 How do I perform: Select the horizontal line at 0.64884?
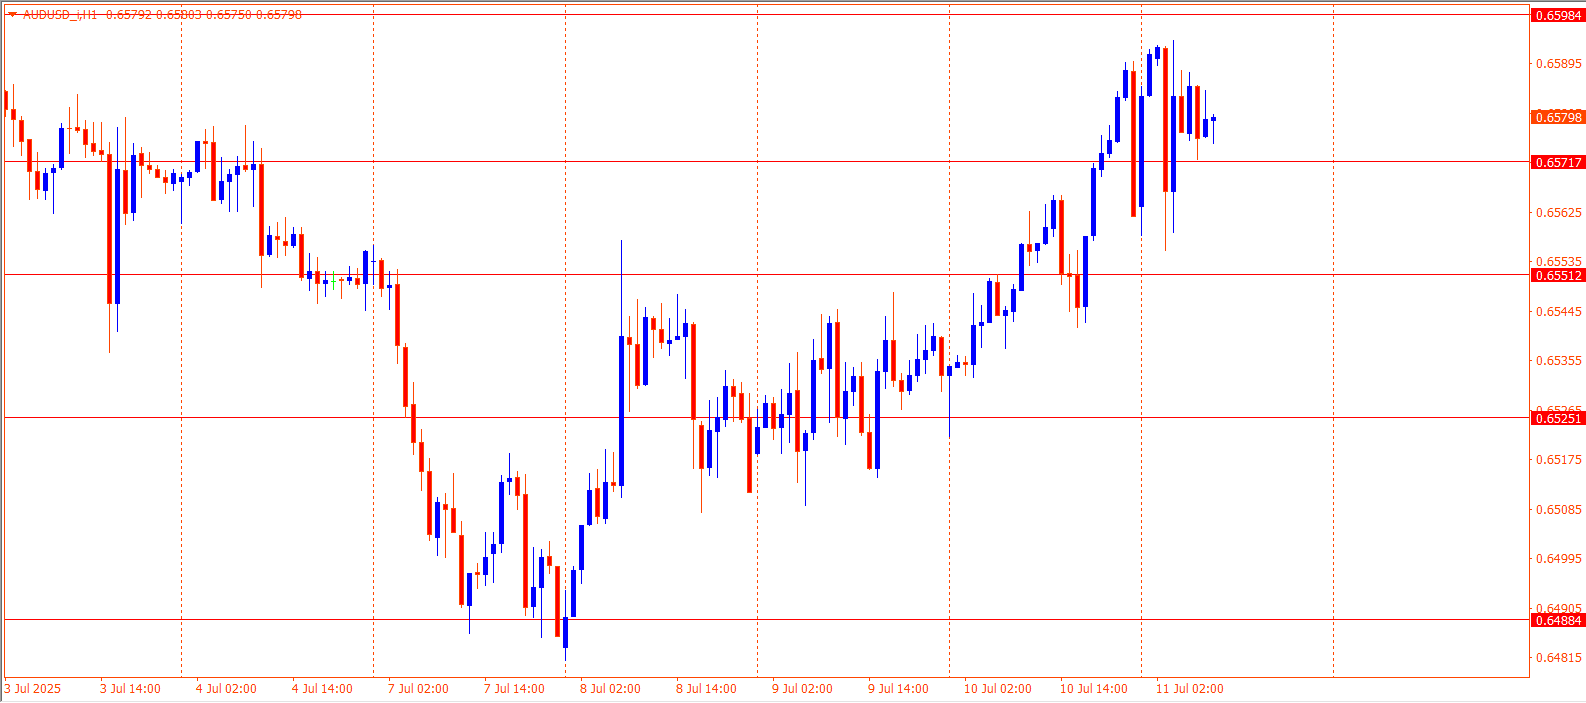pos(767,620)
